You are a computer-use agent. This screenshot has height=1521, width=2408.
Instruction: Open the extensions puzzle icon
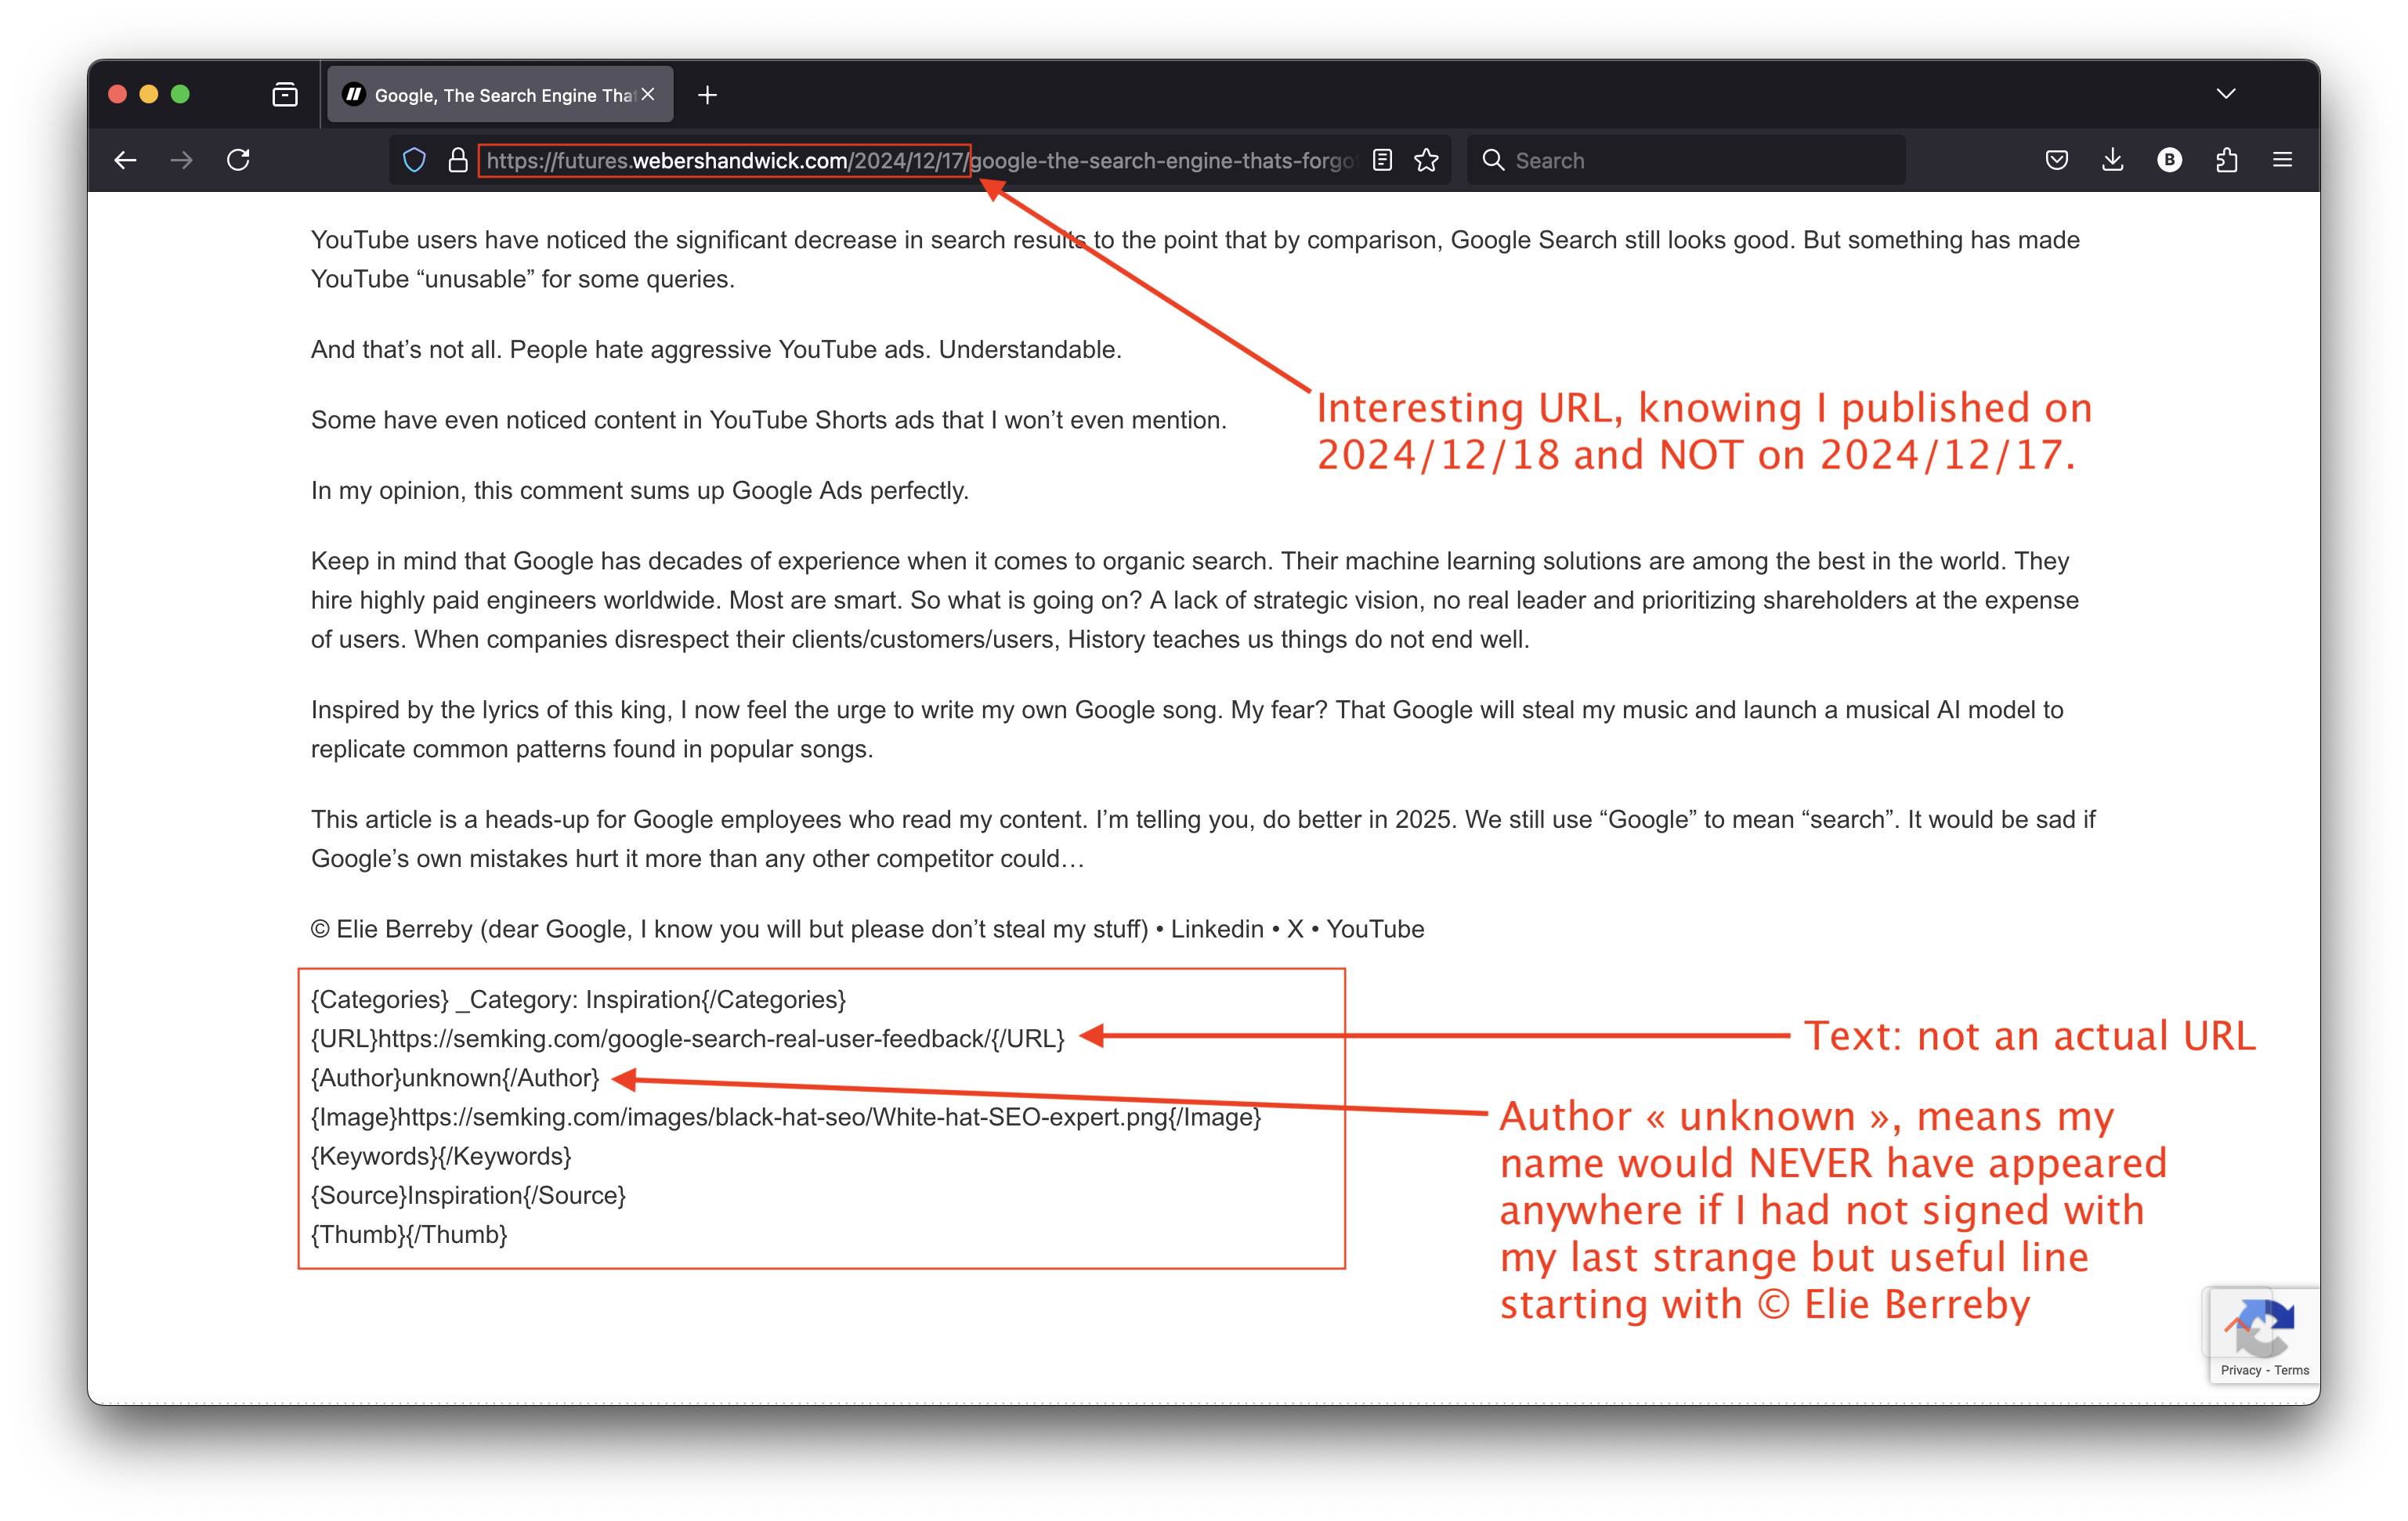pyautogui.click(x=2226, y=160)
